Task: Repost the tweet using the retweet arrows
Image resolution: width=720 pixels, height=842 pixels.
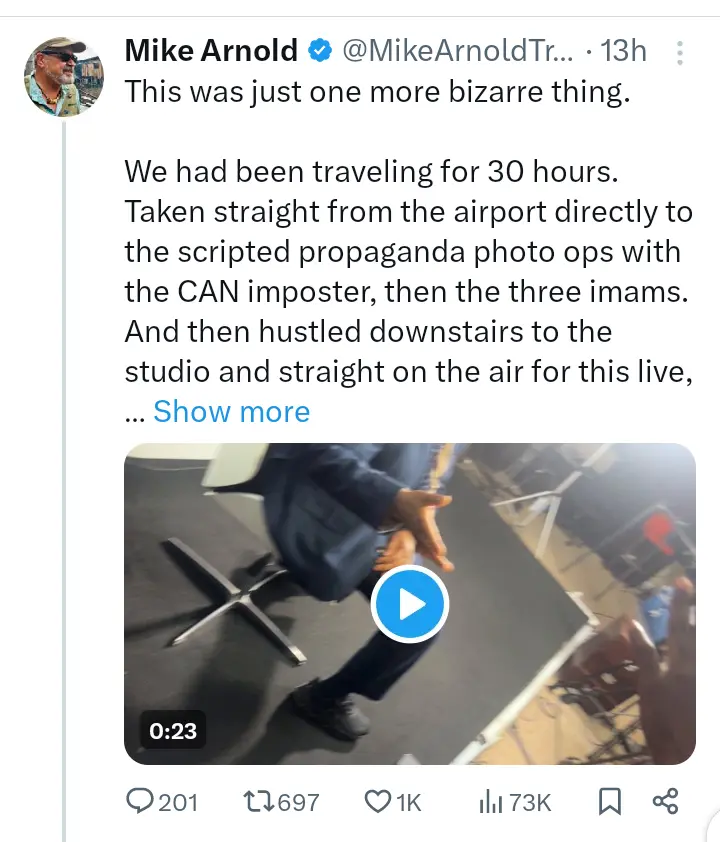Action: pyautogui.click(x=257, y=801)
